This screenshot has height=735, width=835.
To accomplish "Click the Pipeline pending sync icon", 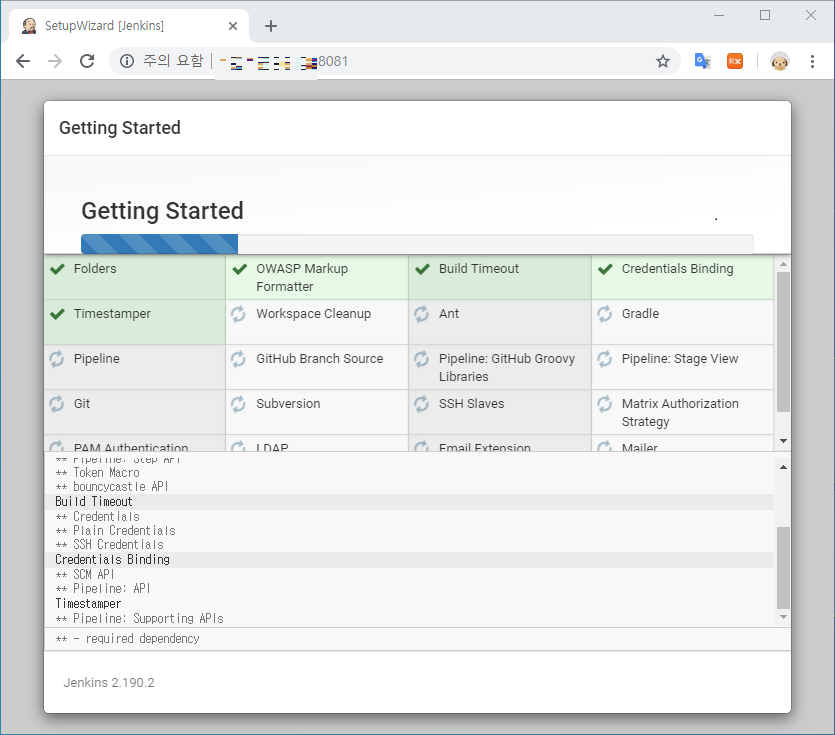I will [x=56, y=359].
